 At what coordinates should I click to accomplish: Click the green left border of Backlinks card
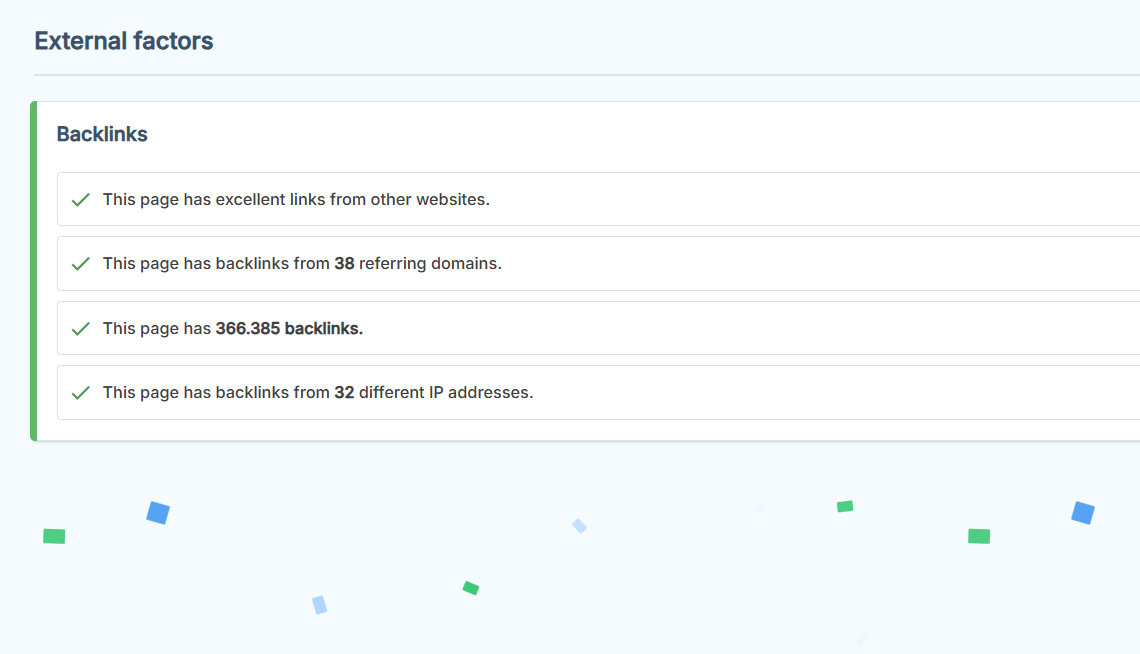pyautogui.click(x=33, y=271)
